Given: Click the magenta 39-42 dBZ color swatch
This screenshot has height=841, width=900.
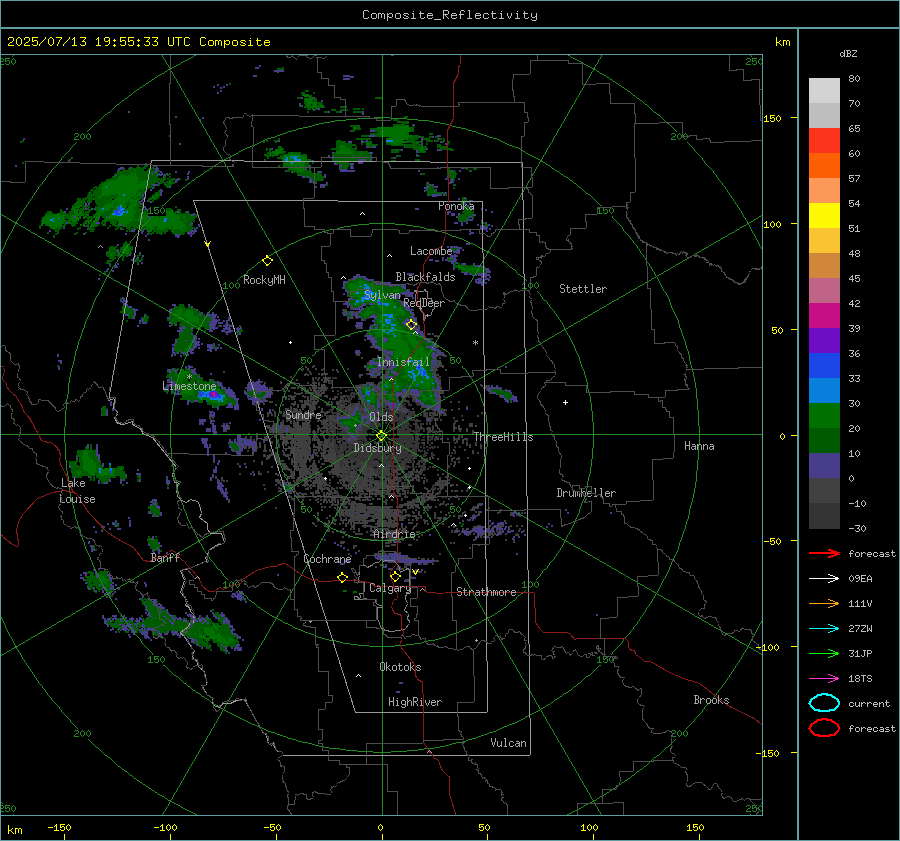Looking at the screenshot, I should [824, 316].
